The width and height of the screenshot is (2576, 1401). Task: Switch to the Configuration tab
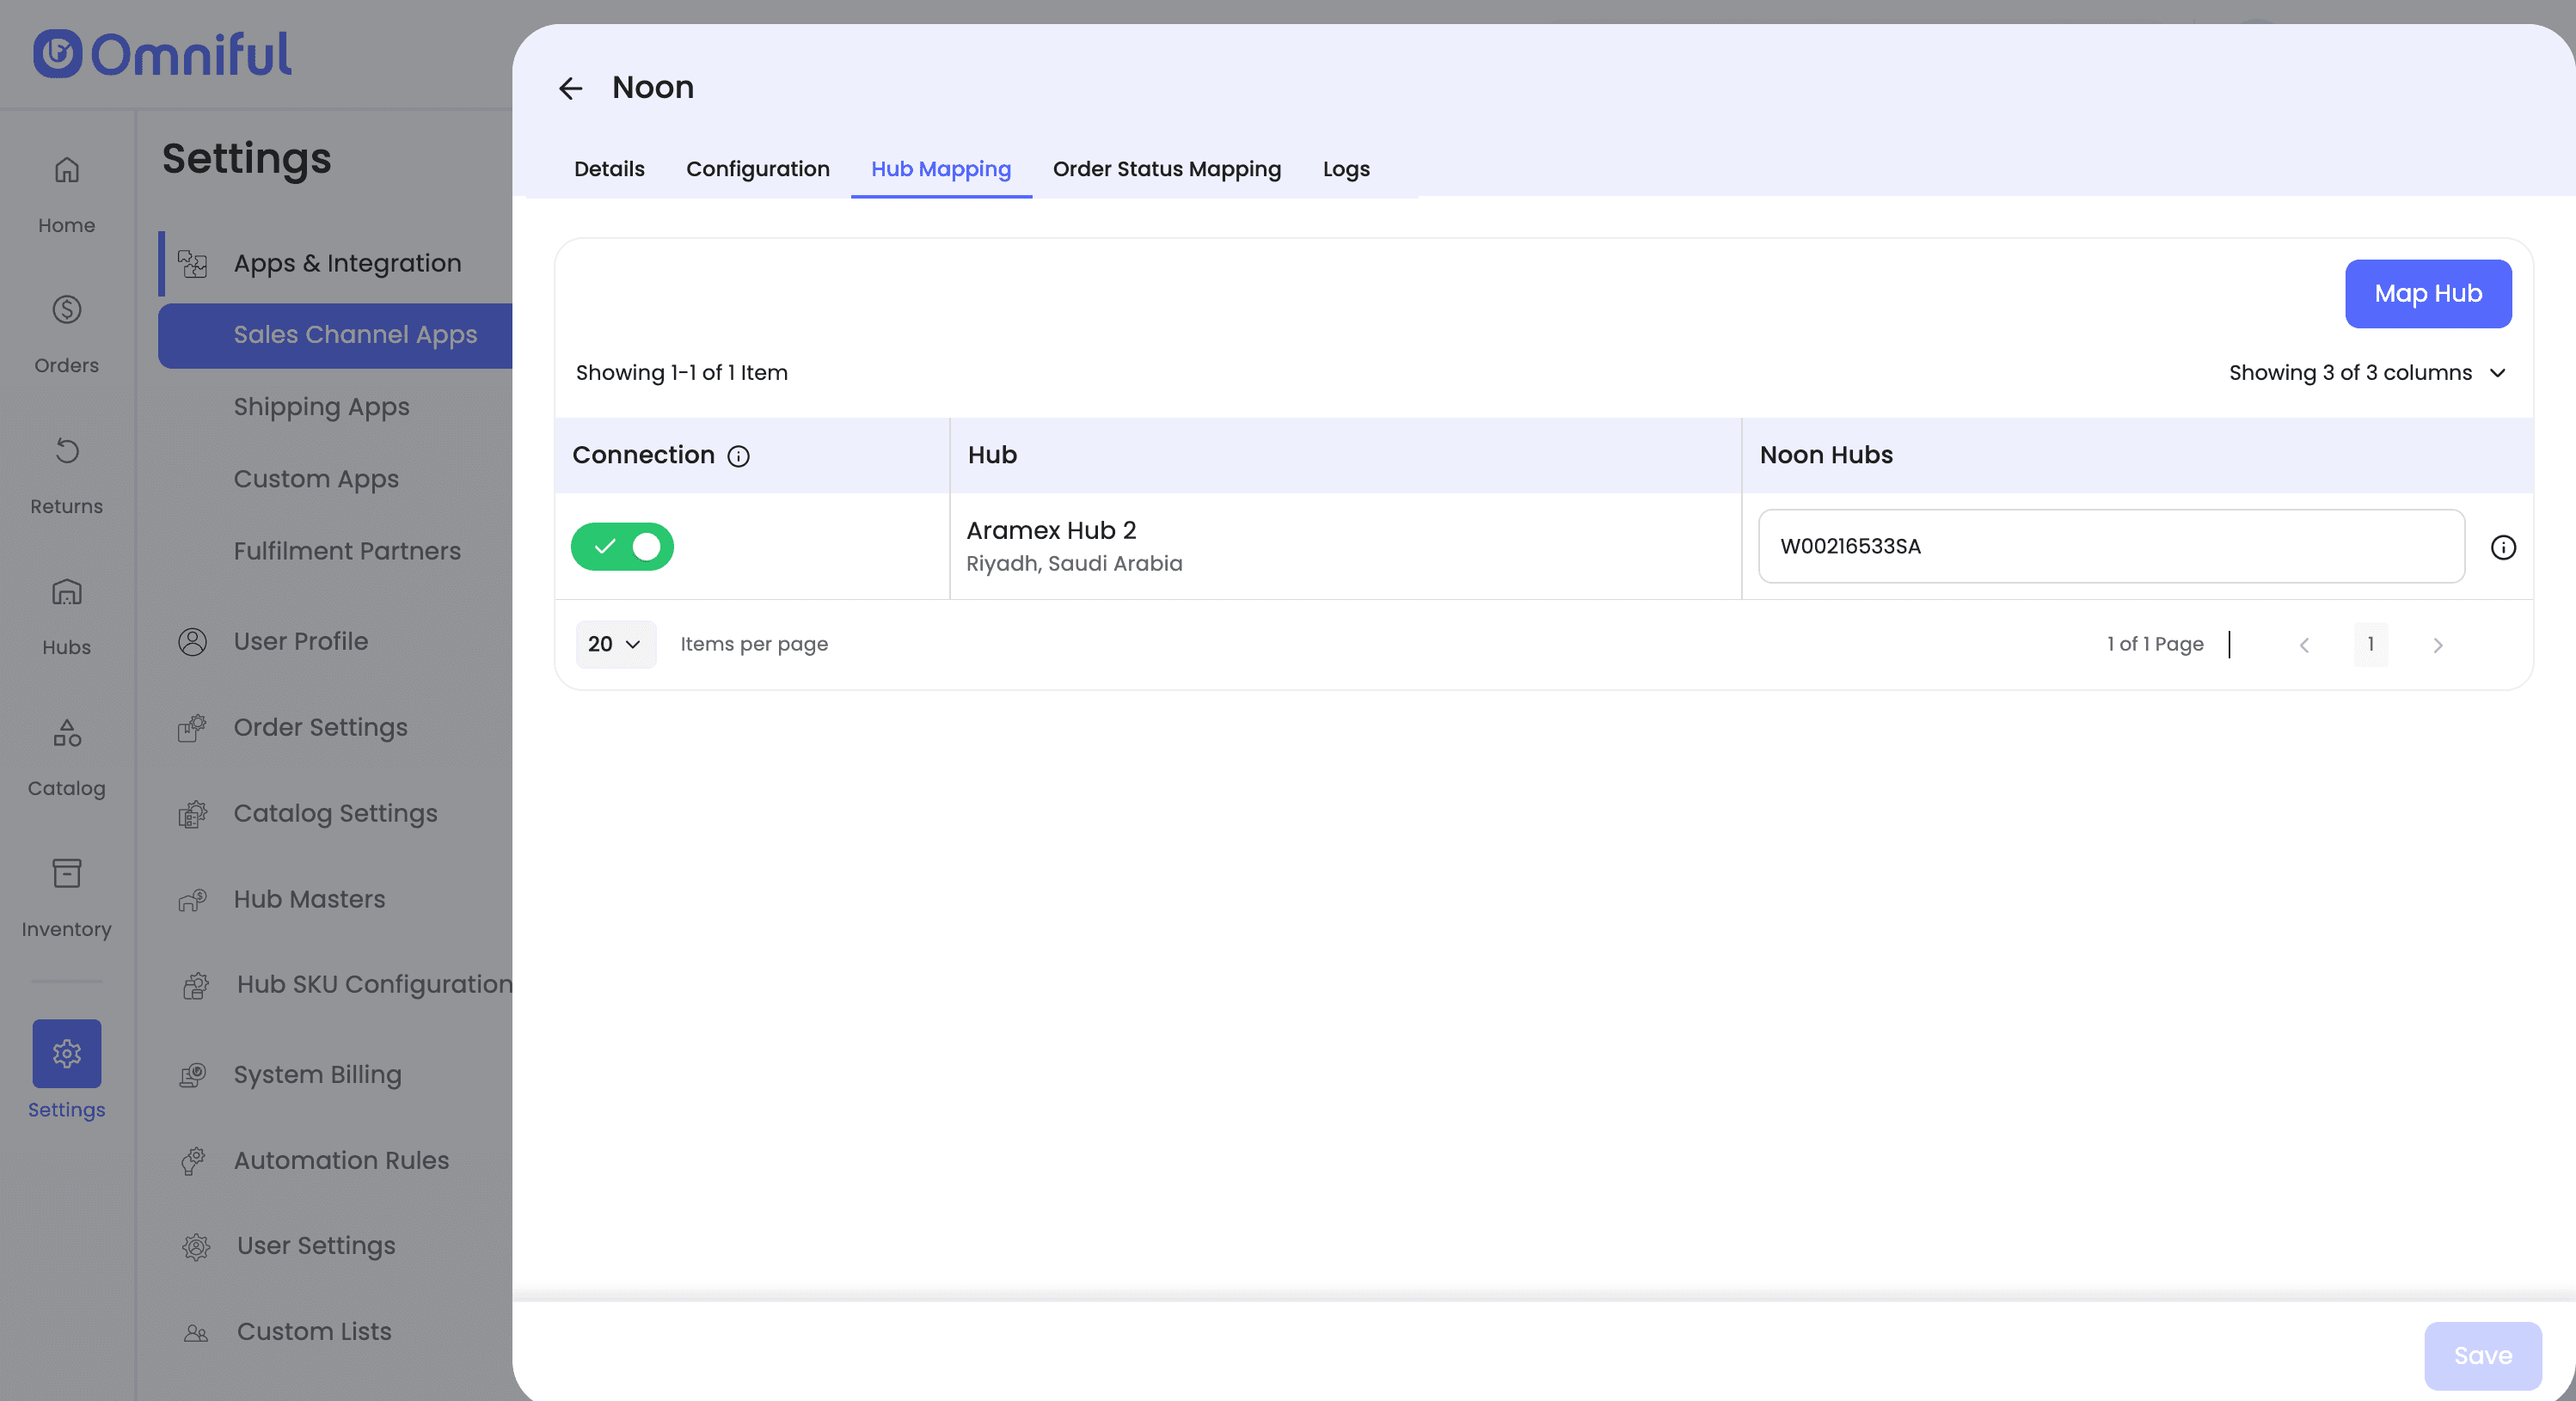(757, 169)
